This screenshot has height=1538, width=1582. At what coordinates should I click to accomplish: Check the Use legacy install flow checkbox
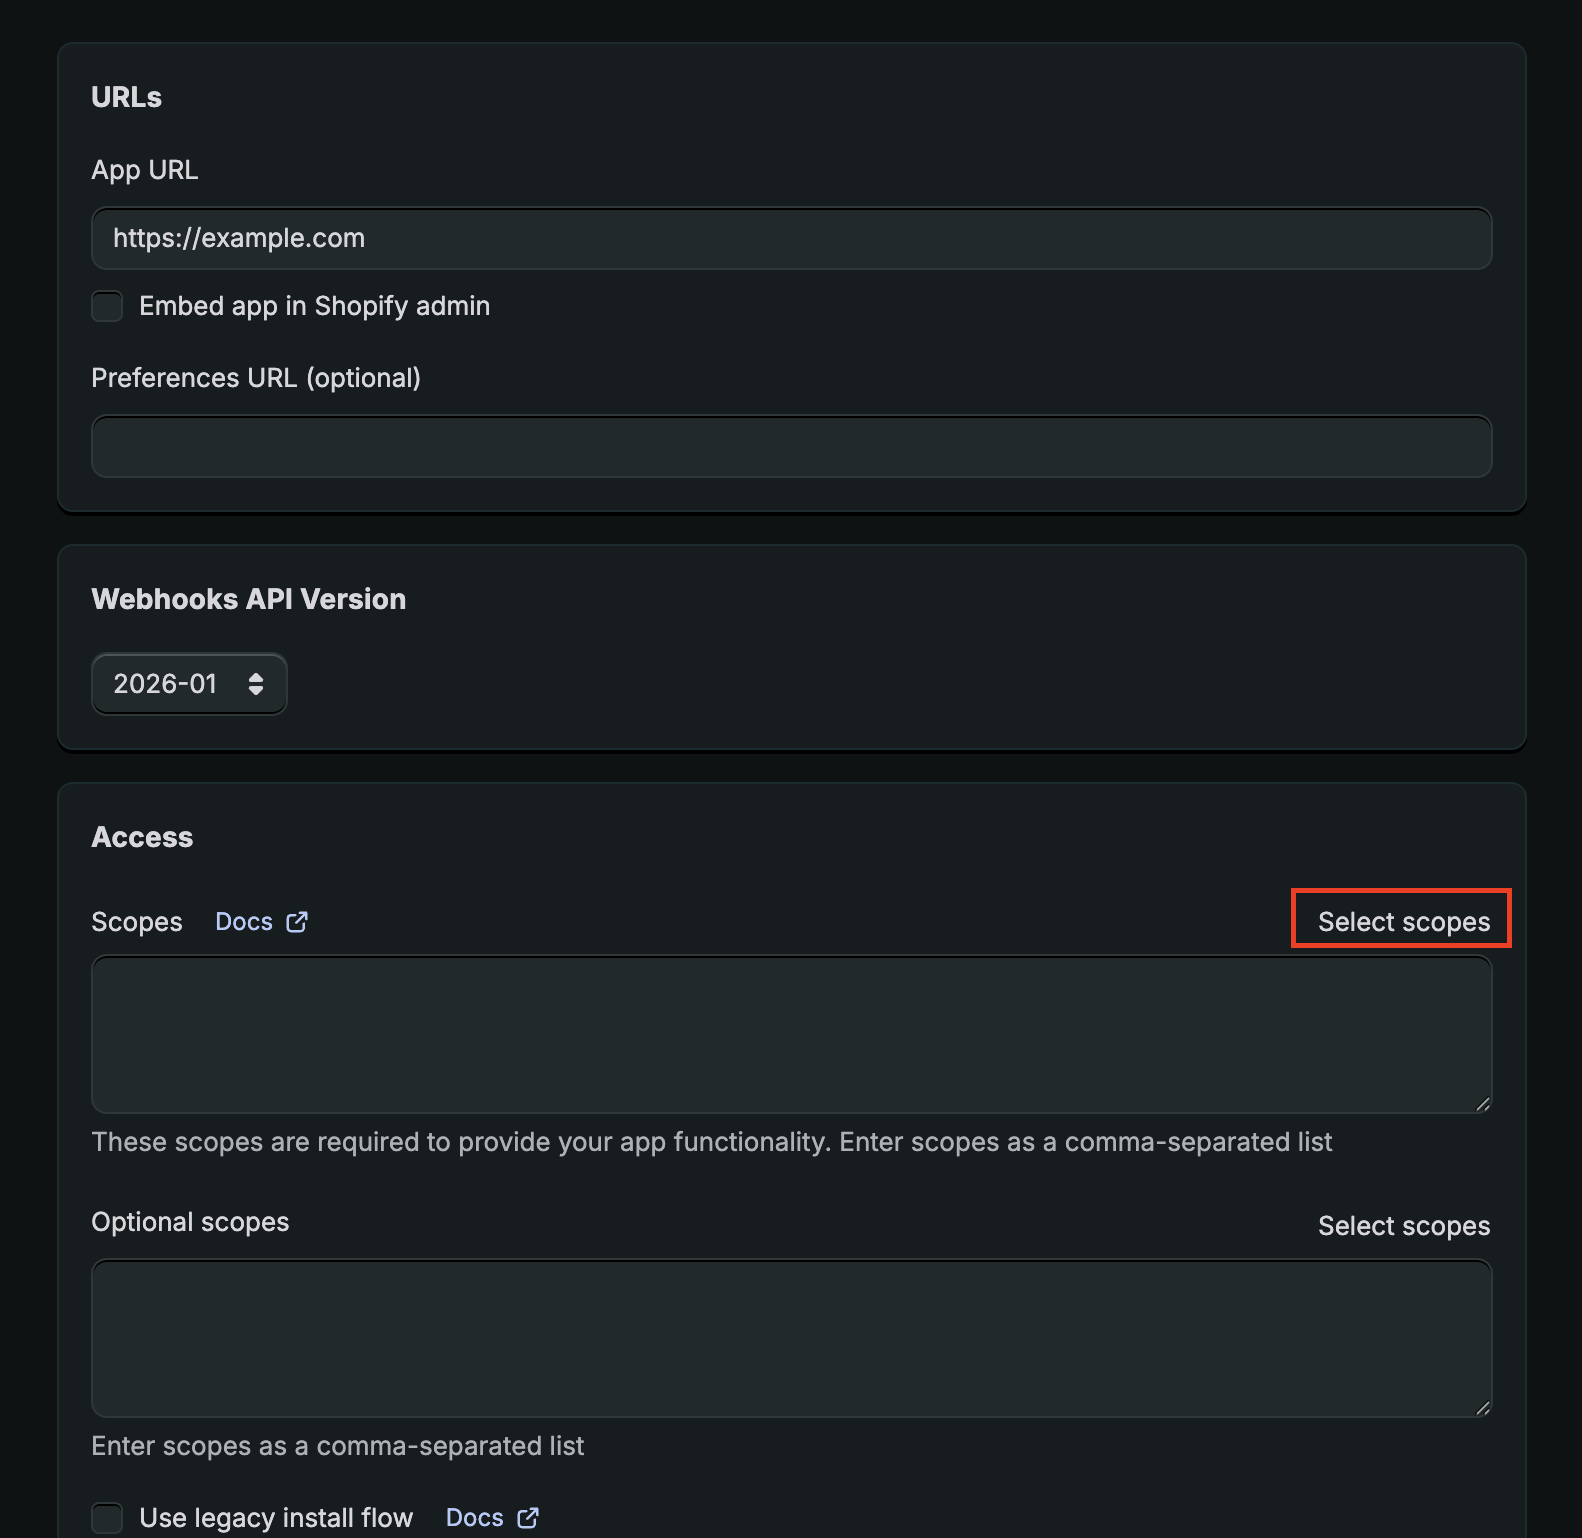click(107, 1518)
